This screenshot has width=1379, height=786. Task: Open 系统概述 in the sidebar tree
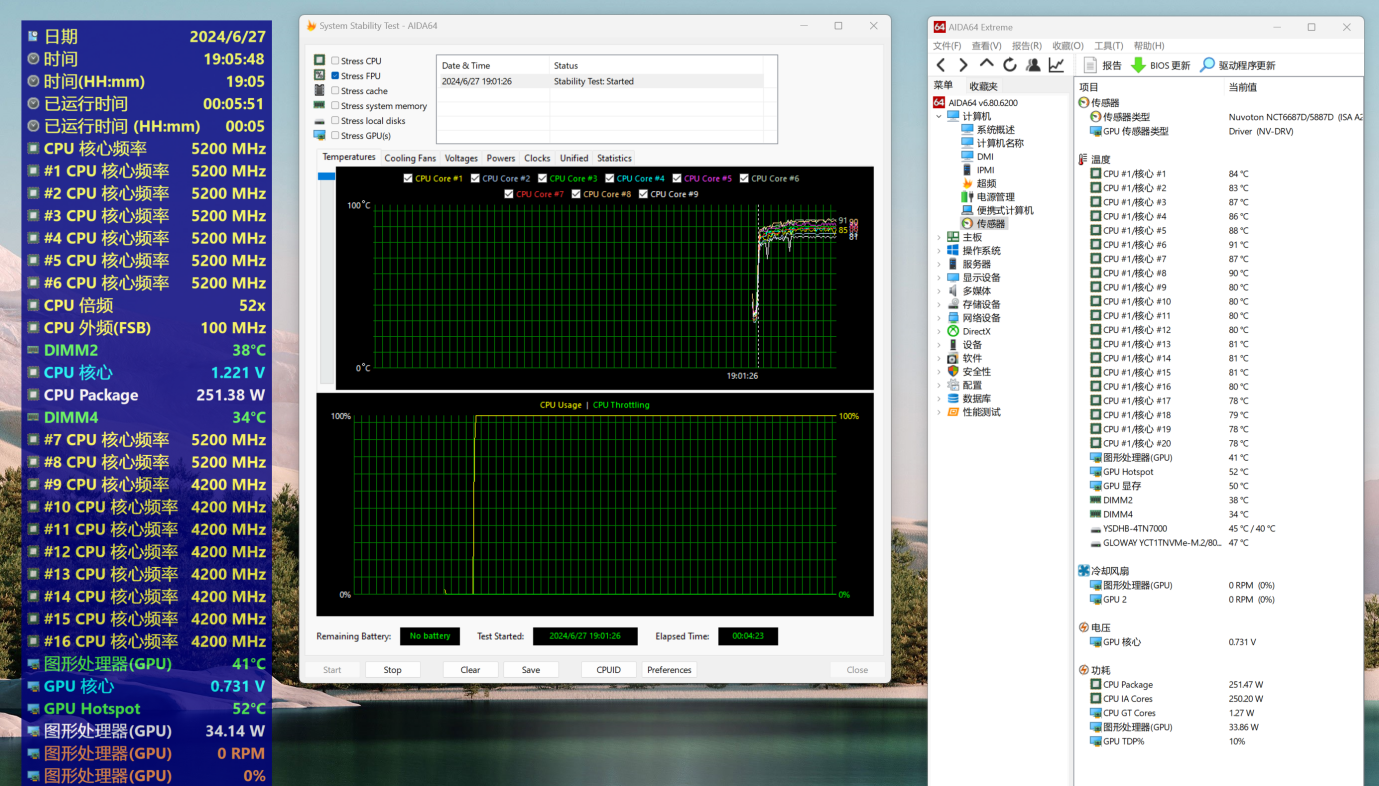point(987,130)
